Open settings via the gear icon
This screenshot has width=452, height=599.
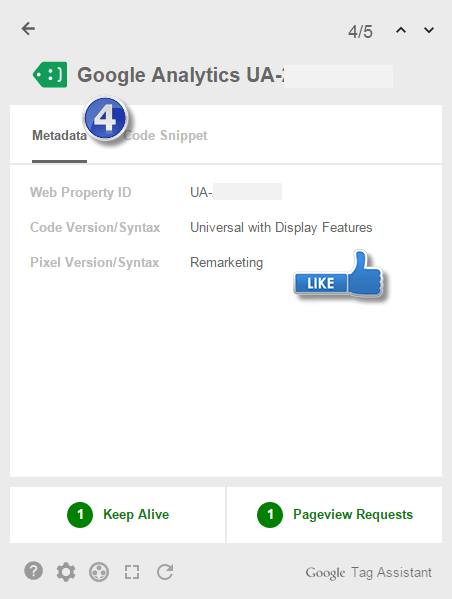pyautogui.click(x=66, y=572)
